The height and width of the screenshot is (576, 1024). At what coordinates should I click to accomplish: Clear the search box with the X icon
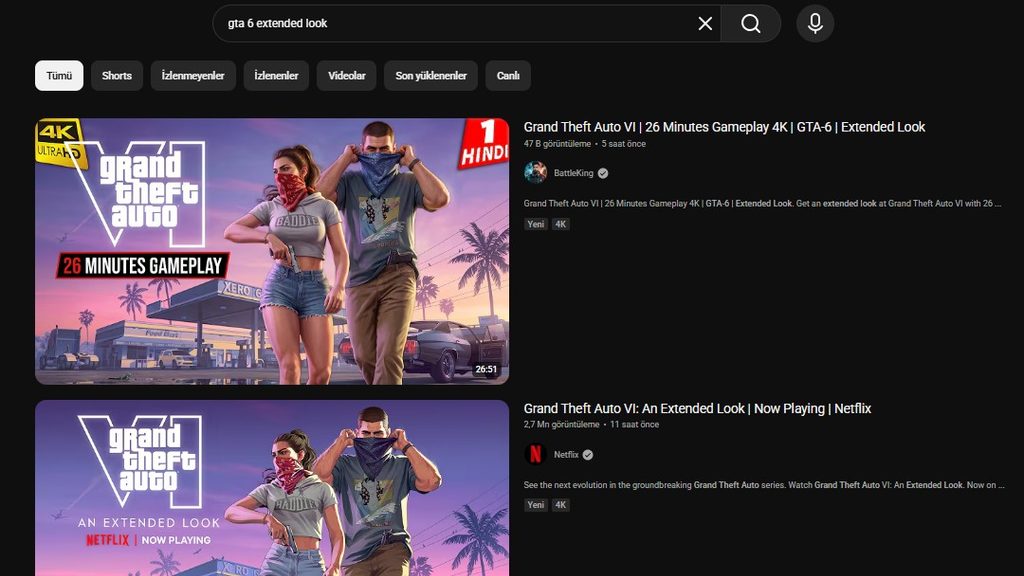tap(705, 24)
